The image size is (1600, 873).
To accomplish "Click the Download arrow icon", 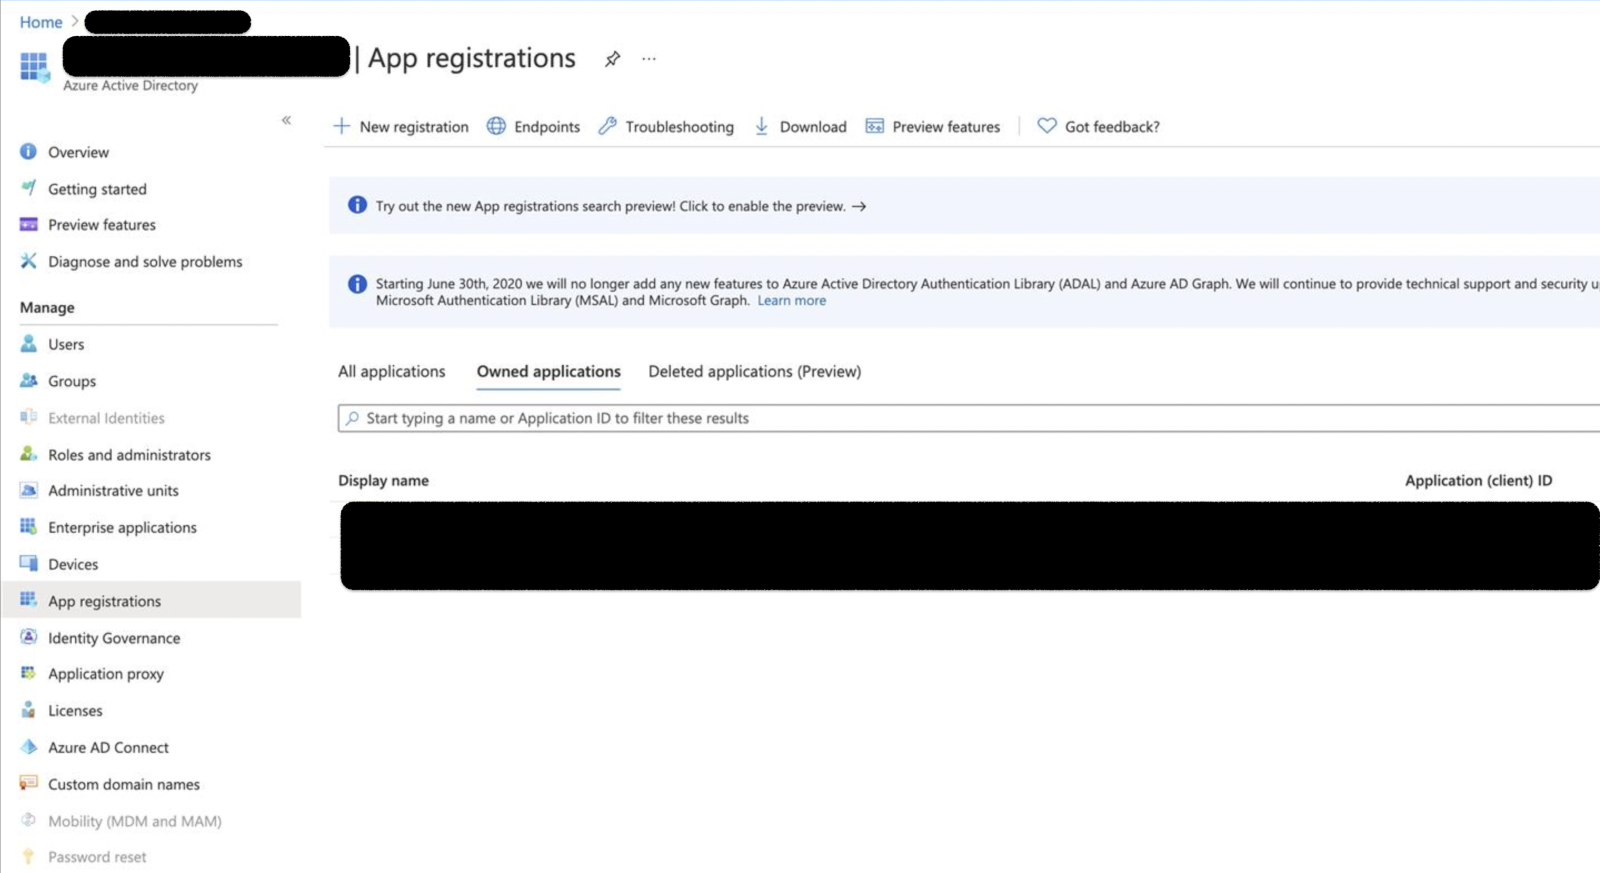I will [761, 126].
